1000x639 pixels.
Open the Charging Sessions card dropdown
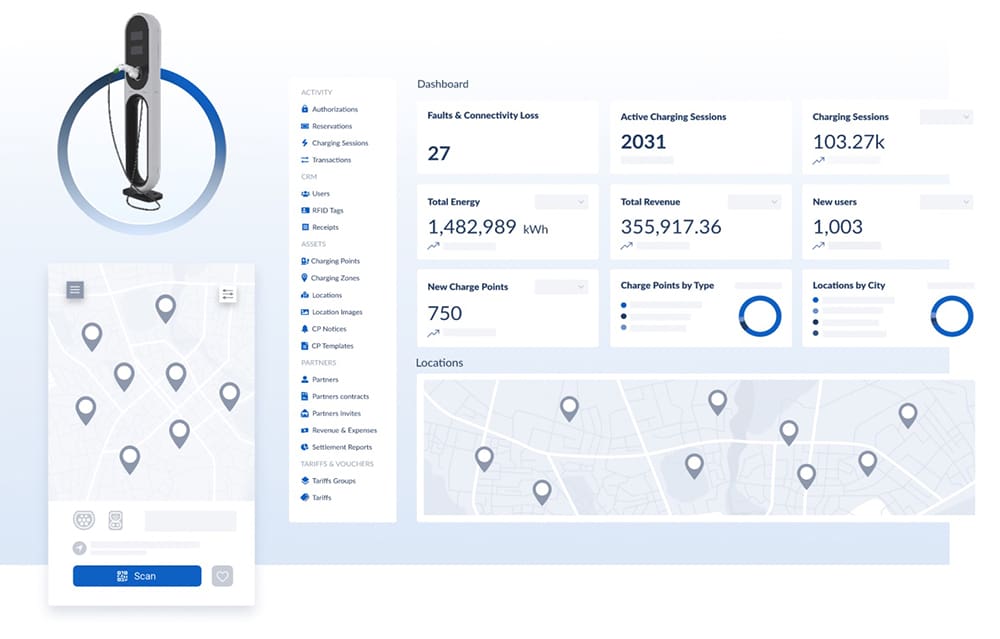coord(945,117)
